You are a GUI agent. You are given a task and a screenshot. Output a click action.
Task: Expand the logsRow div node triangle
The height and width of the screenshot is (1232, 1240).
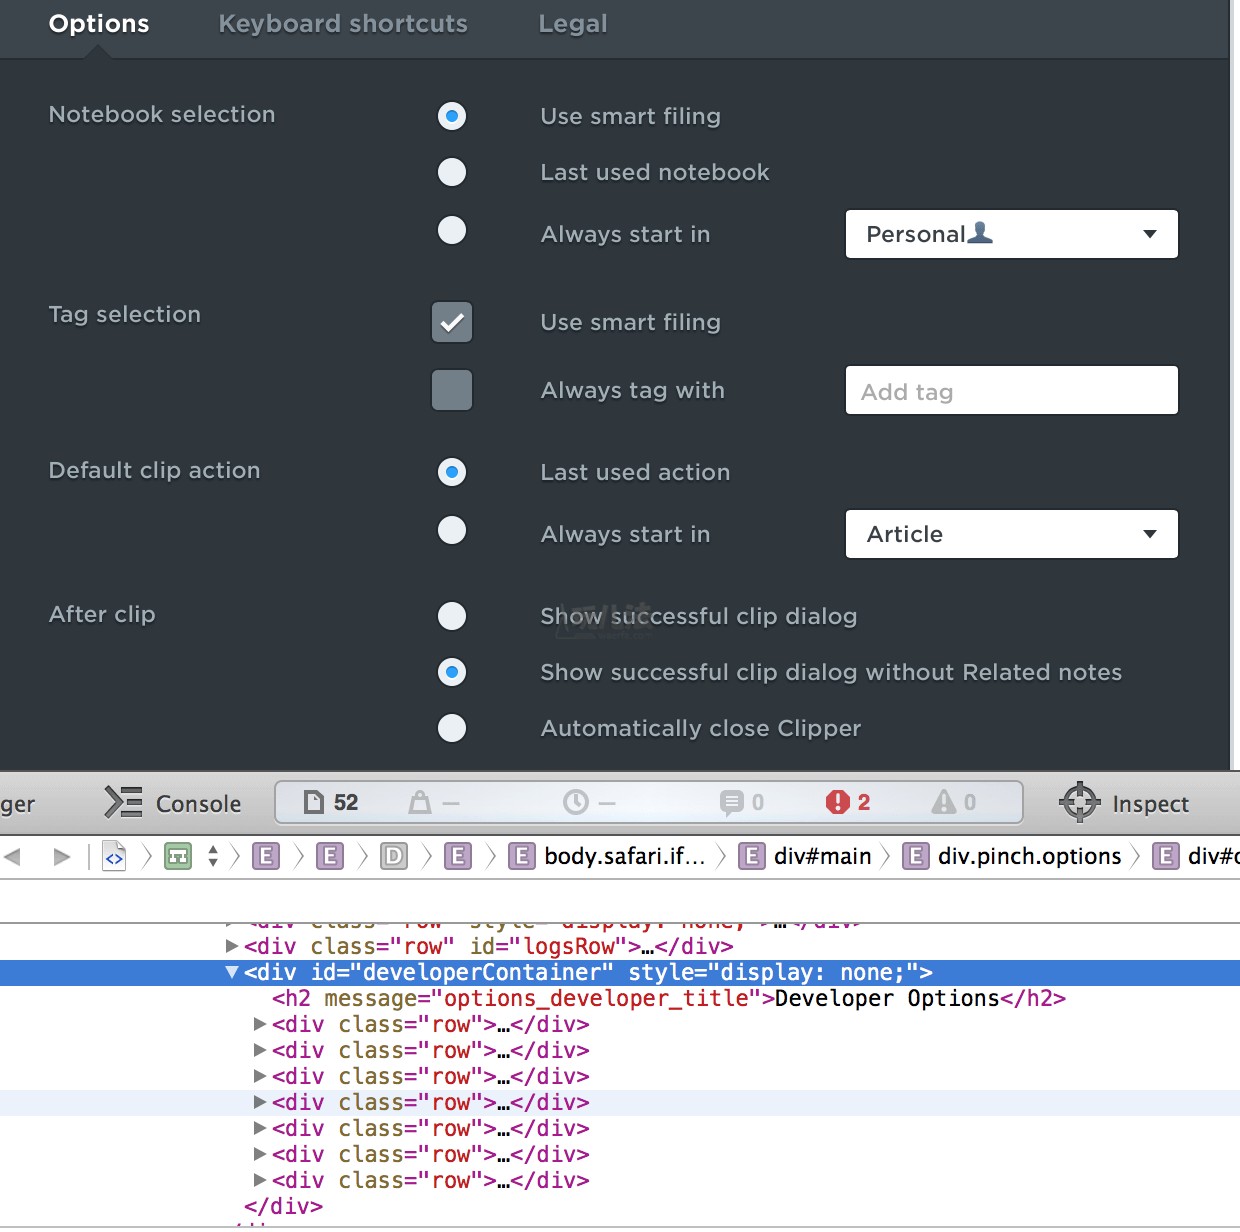pyautogui.click(x=232, y=946)
